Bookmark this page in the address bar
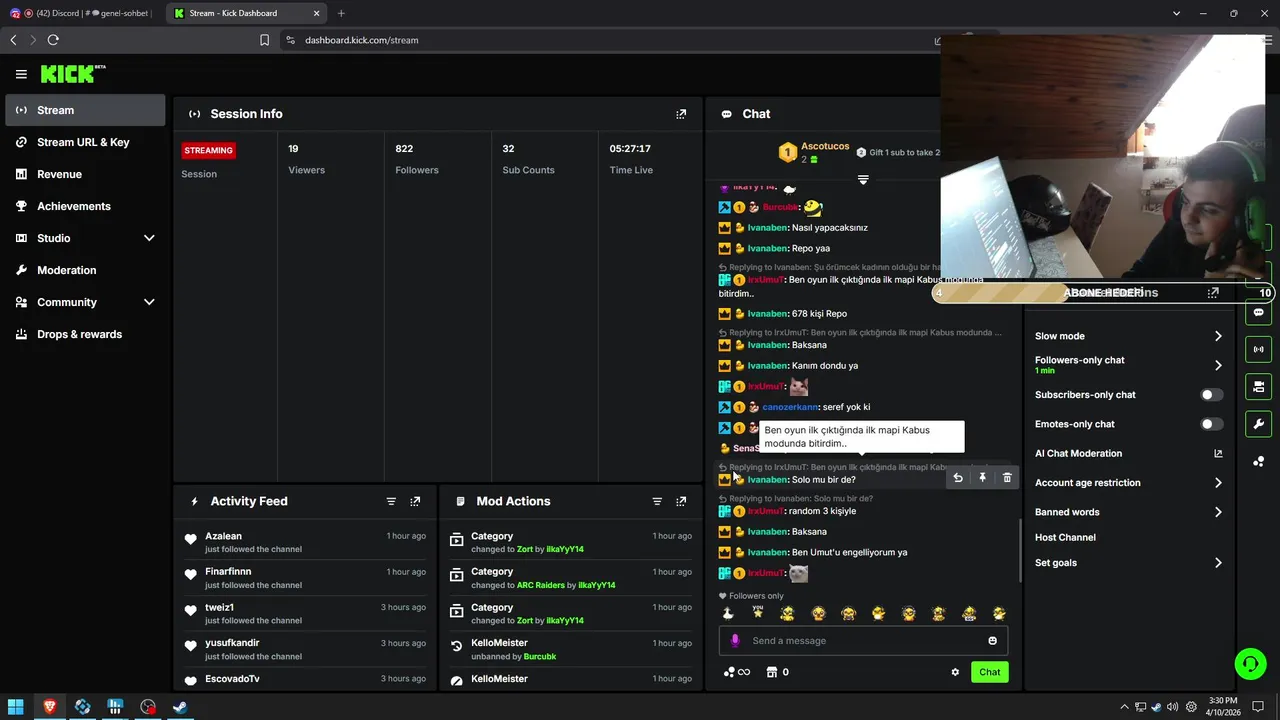1280x720 pixels. pyautogui.click(x=264, y=40)
